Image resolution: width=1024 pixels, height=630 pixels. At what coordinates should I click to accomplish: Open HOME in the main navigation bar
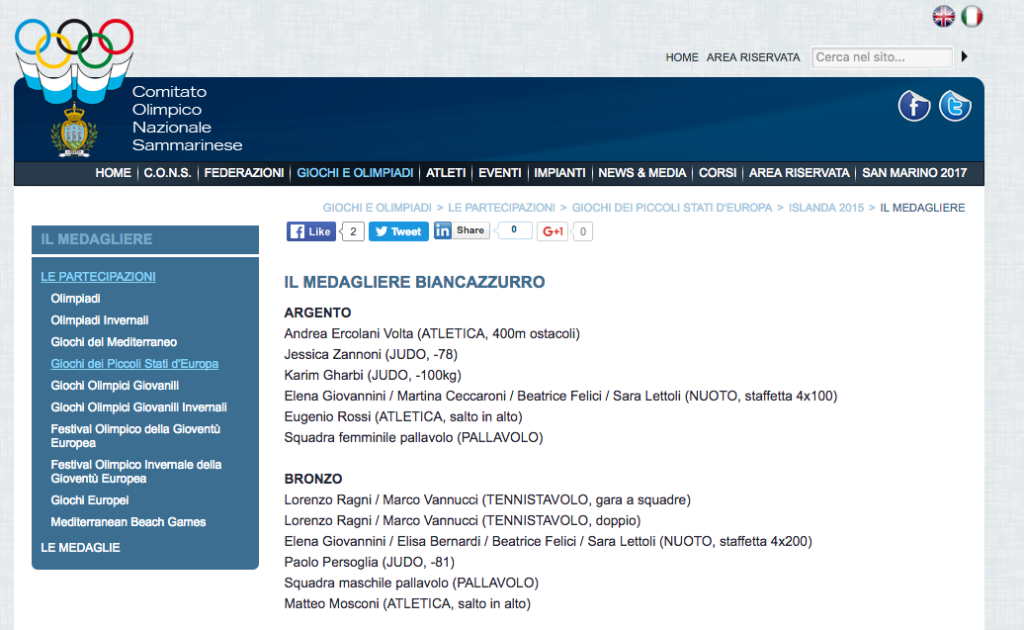(x=113, y=173)
